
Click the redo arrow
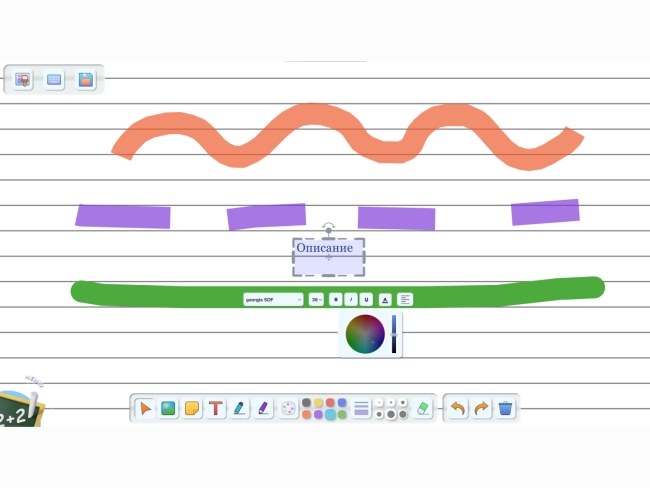click(481, 409)
